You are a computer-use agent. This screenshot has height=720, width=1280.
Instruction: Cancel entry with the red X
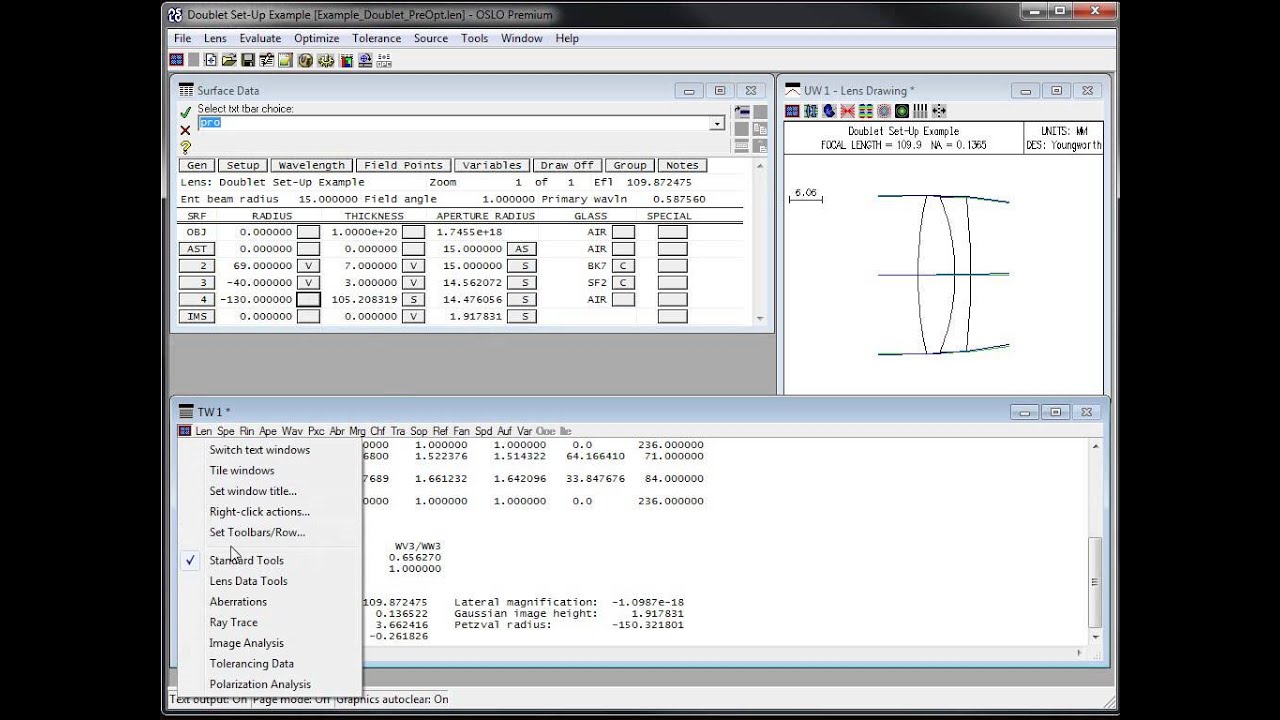(x=185, y=130)
